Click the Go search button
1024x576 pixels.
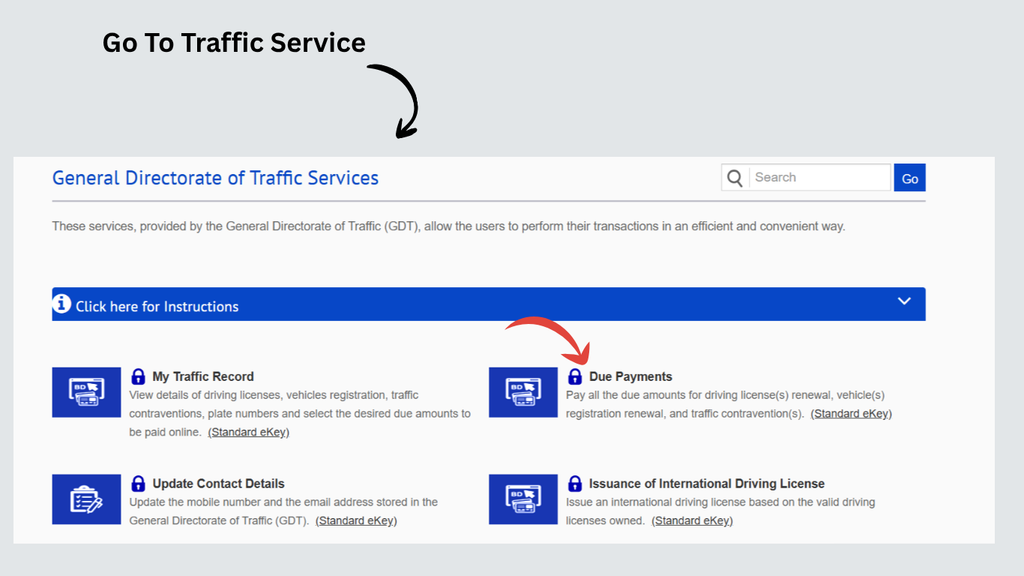click(910, 178)
